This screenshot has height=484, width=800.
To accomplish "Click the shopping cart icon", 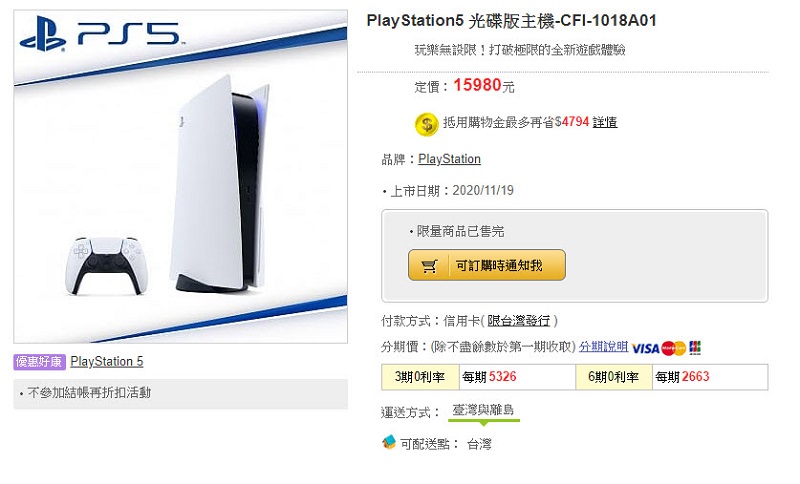I will pyautogui.click(x=429, y=266).
